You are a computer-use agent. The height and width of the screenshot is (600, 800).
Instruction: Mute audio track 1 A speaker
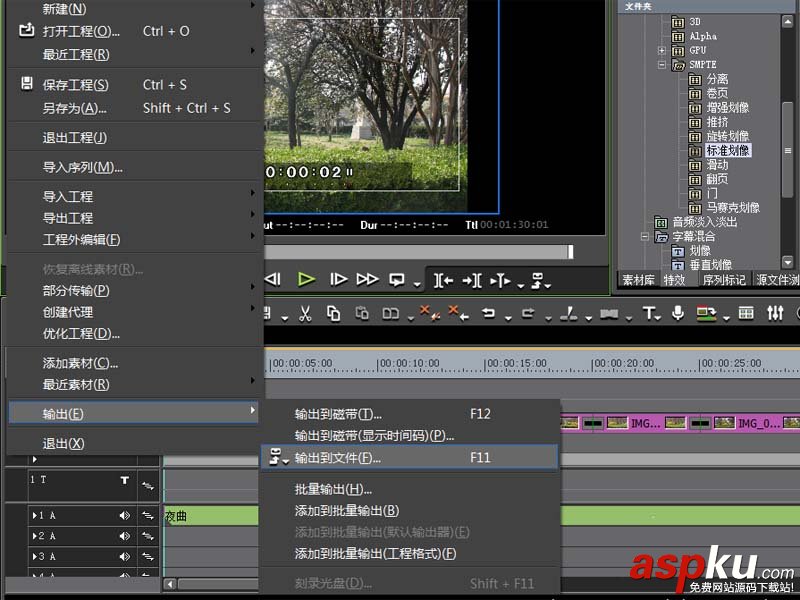(x=124, y=515)
